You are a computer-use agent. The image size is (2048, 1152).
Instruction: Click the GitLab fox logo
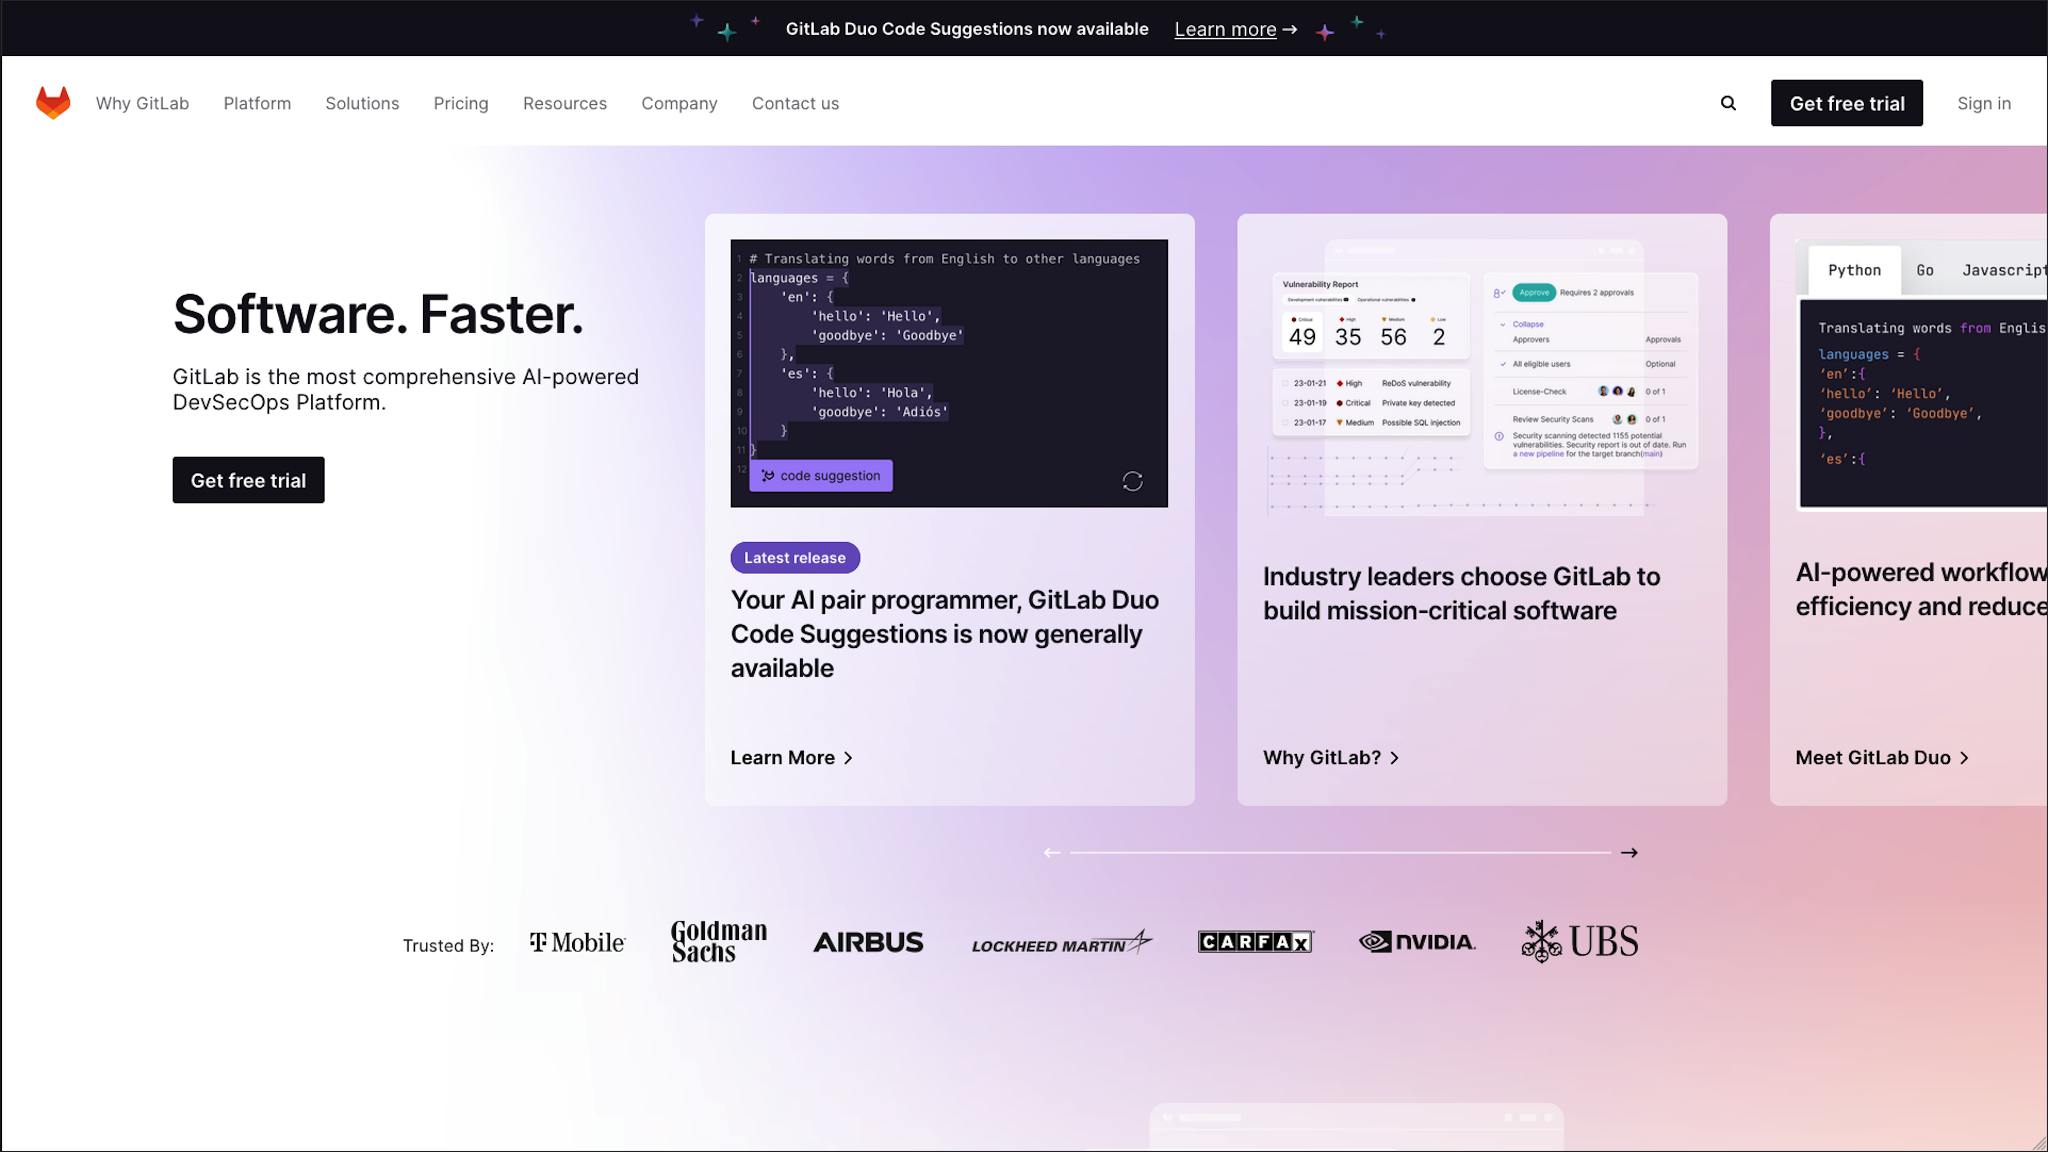53,101
